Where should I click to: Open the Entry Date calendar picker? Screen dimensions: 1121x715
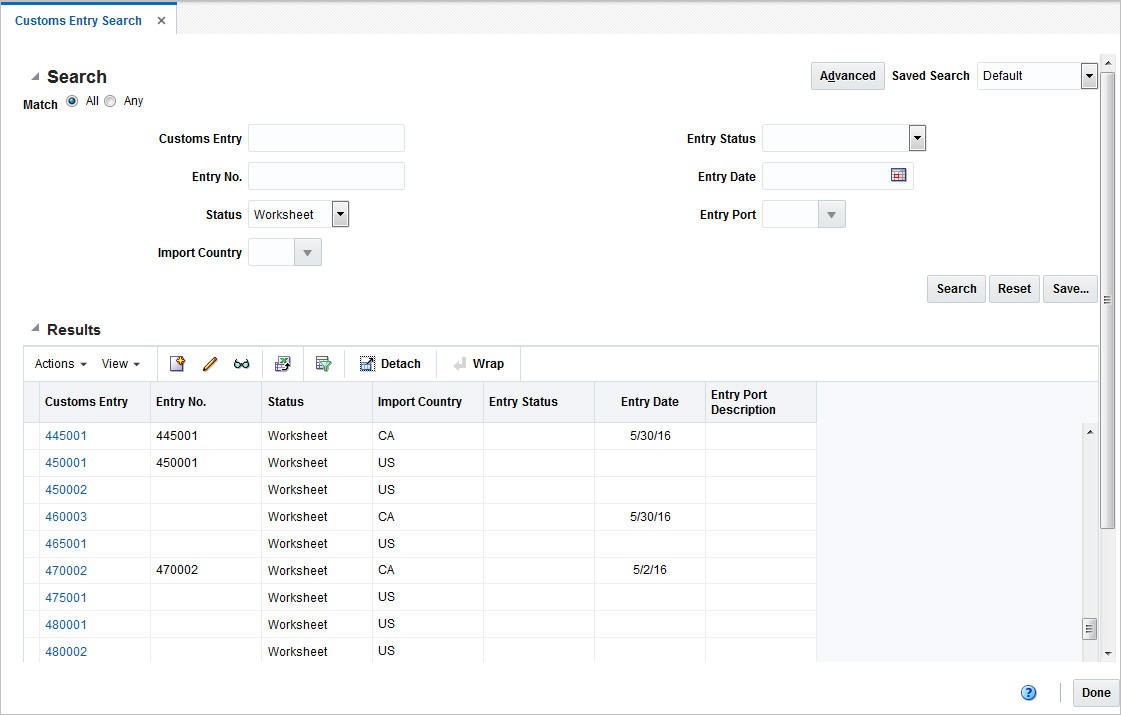coord(897,175)
